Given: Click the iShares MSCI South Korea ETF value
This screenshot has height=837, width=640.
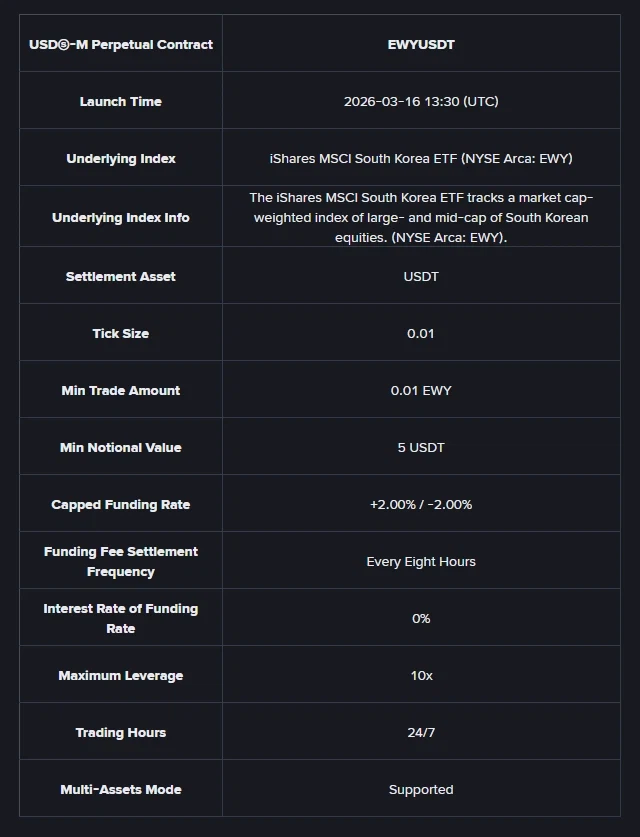Looking at the screenshot, I should tap(421, 158).
